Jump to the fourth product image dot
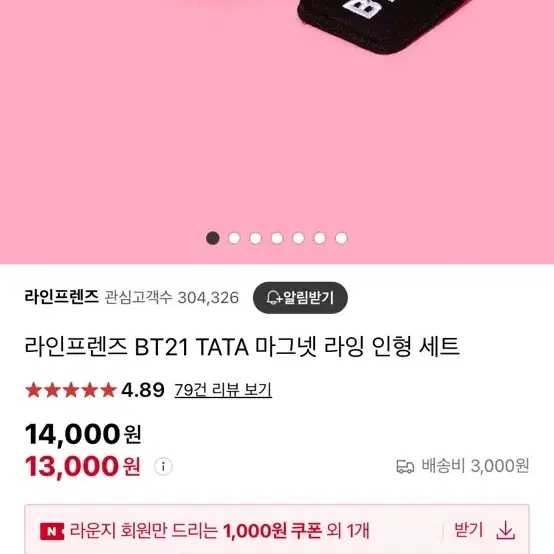Viewport: 554px width, 554px height. click(277, 238)
